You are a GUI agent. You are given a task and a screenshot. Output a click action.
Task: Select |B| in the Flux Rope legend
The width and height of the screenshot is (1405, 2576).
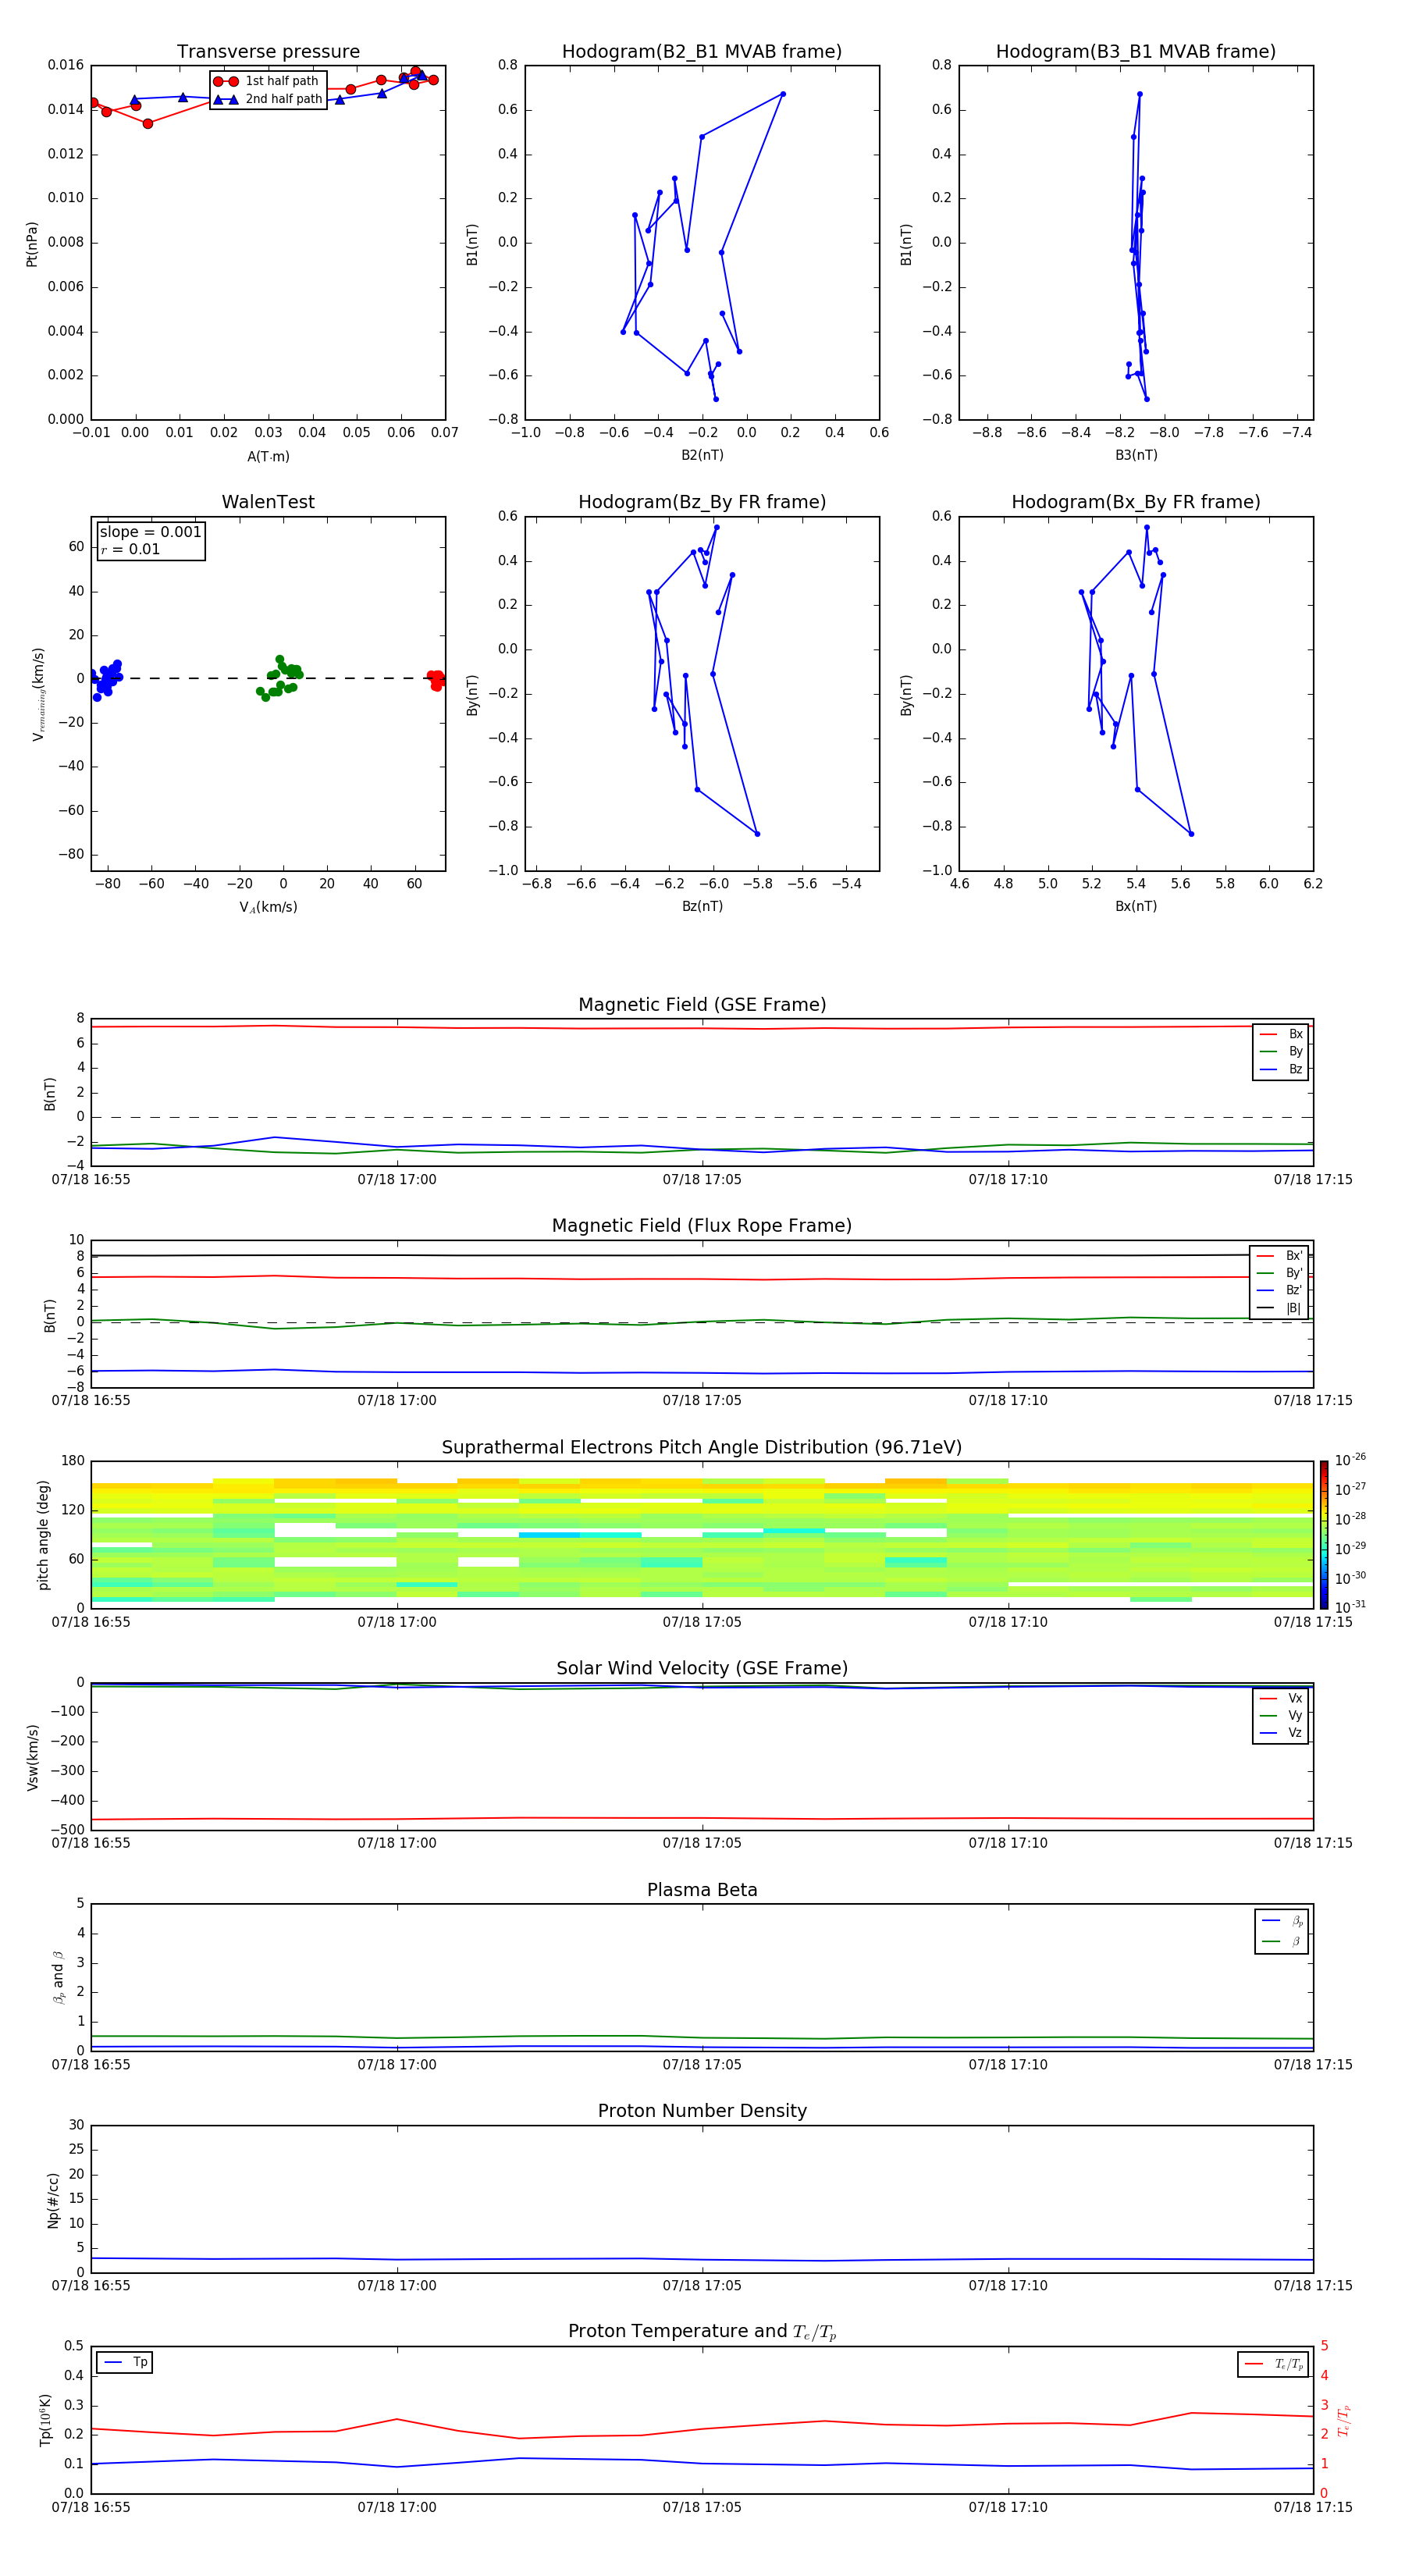tap(1280, 1308)
